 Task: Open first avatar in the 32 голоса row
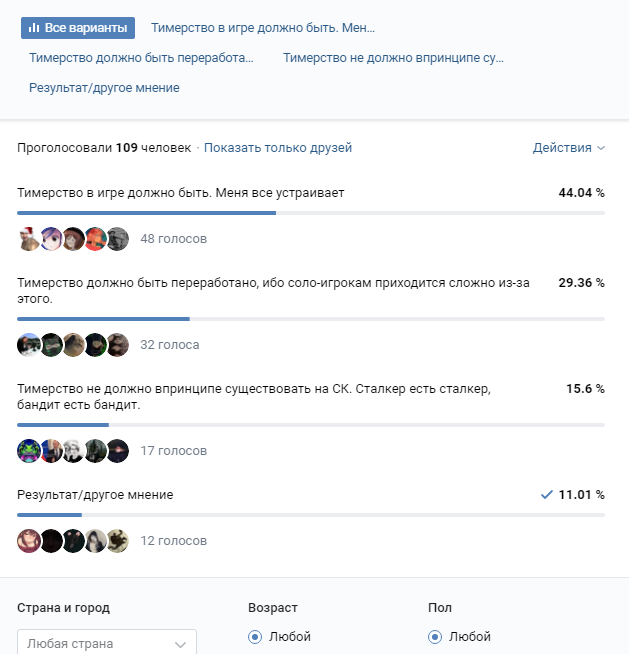[x=29, y=345]
